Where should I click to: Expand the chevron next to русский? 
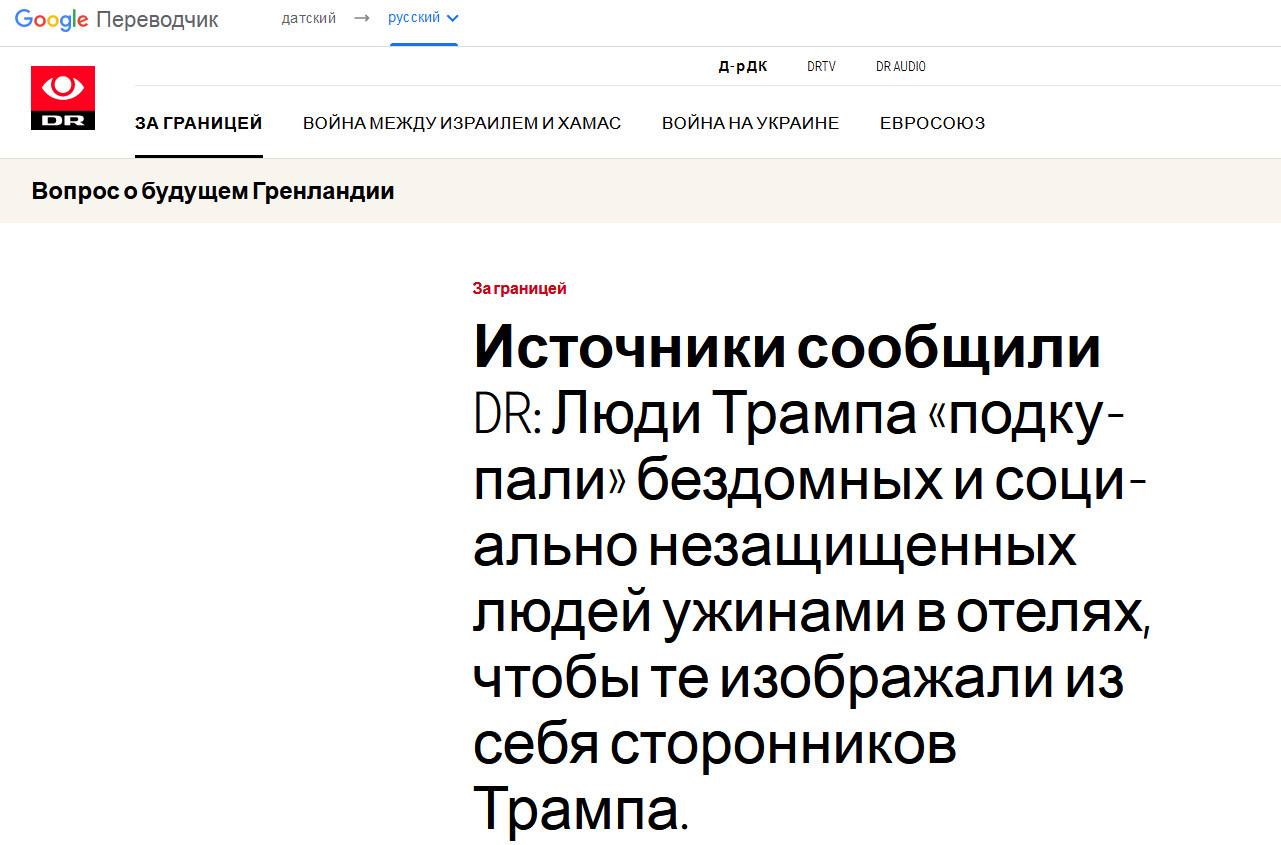point(452,18)
